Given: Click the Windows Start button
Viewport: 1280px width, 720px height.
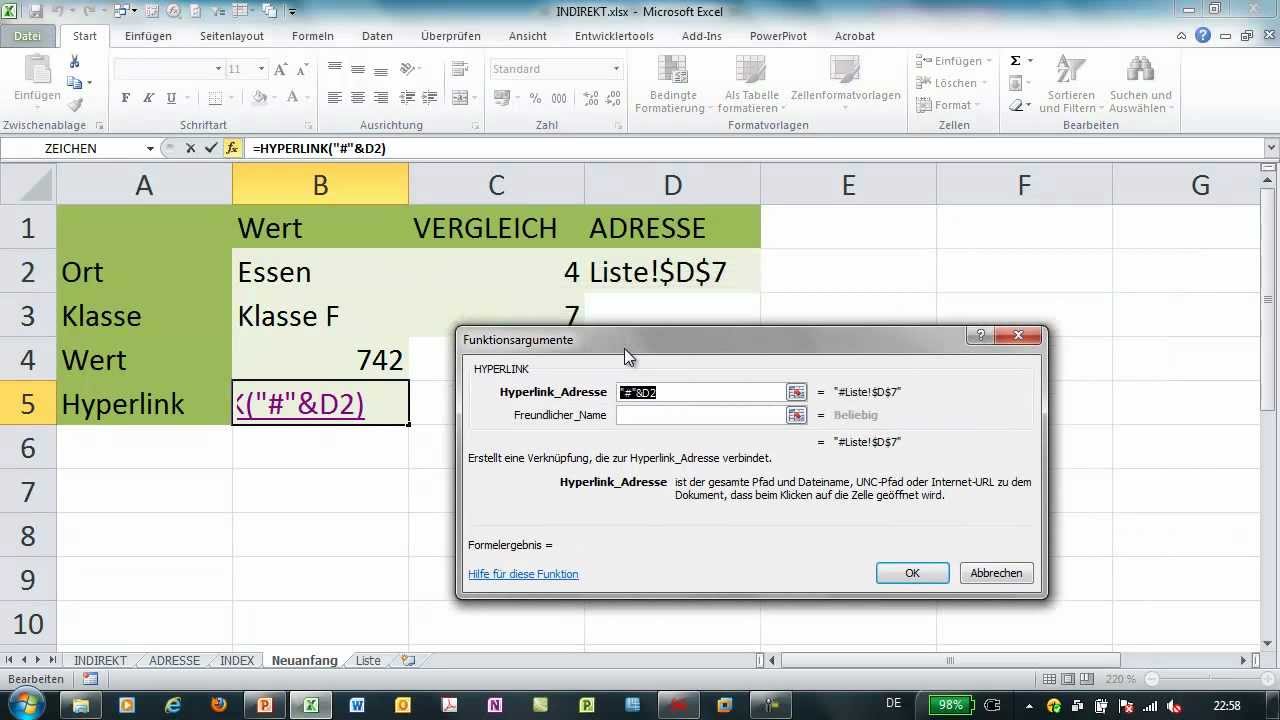Looking at the screenshot, I should 26,704.
